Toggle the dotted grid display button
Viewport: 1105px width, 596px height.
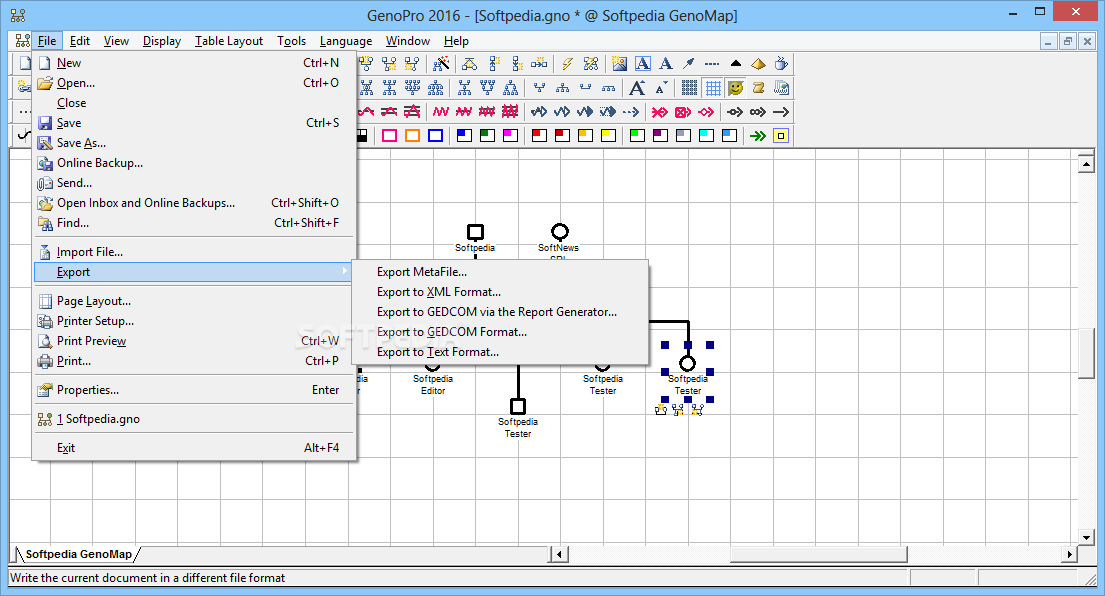689,88
